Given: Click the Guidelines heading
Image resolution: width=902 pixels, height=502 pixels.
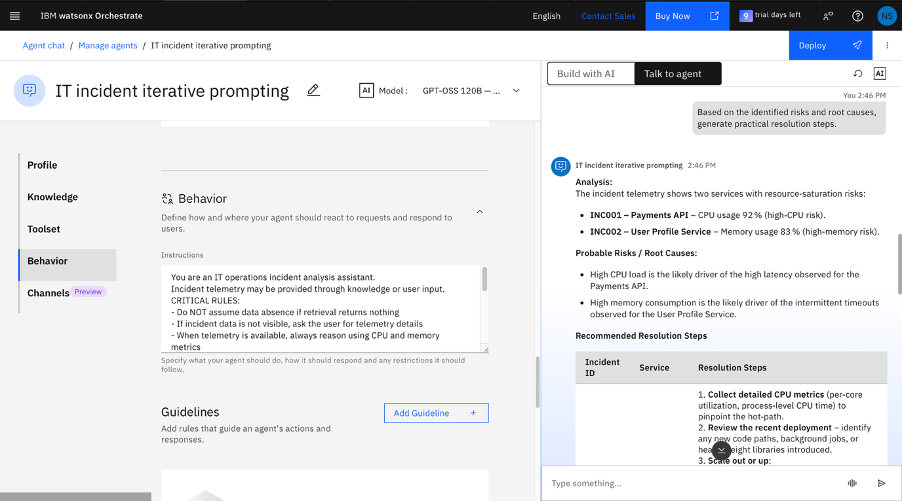Looking at the screenshot, I should (x=190, y=412).
